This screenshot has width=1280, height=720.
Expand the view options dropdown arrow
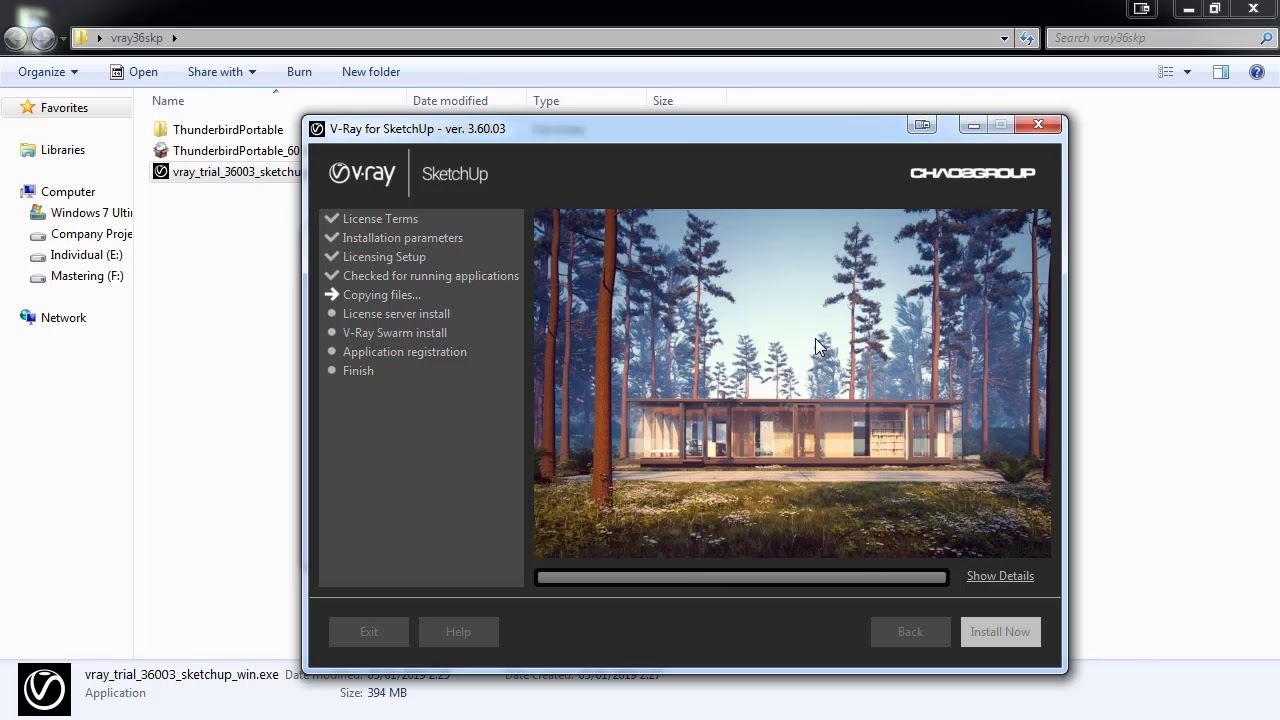coord(1187,72)
